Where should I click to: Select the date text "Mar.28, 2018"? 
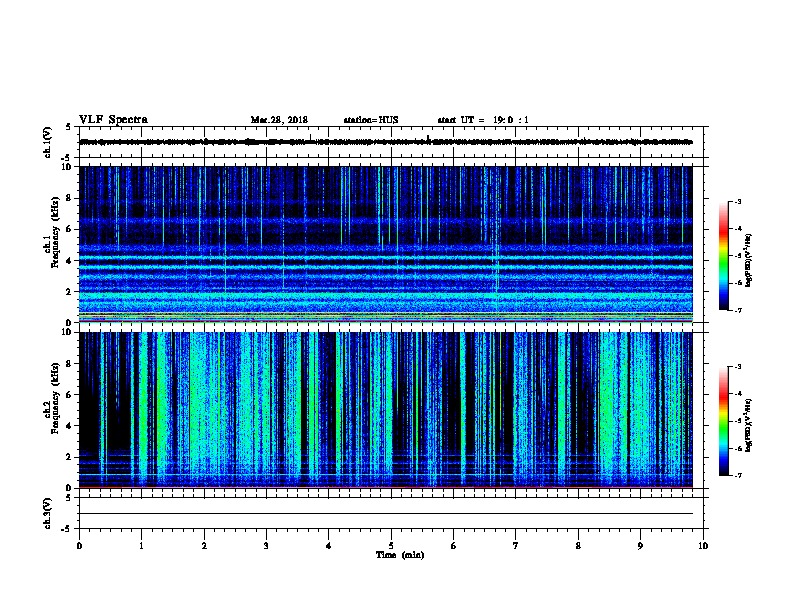[x=279, y=120]
